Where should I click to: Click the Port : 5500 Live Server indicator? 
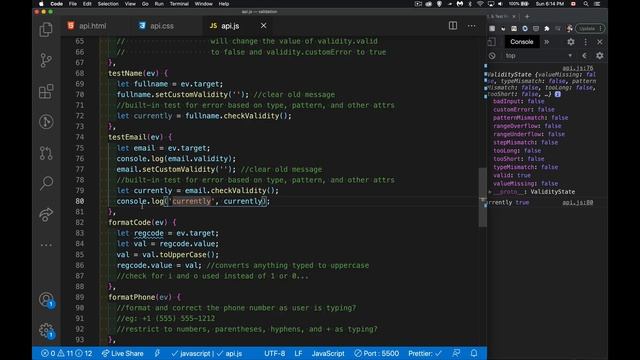click(376, 353)
